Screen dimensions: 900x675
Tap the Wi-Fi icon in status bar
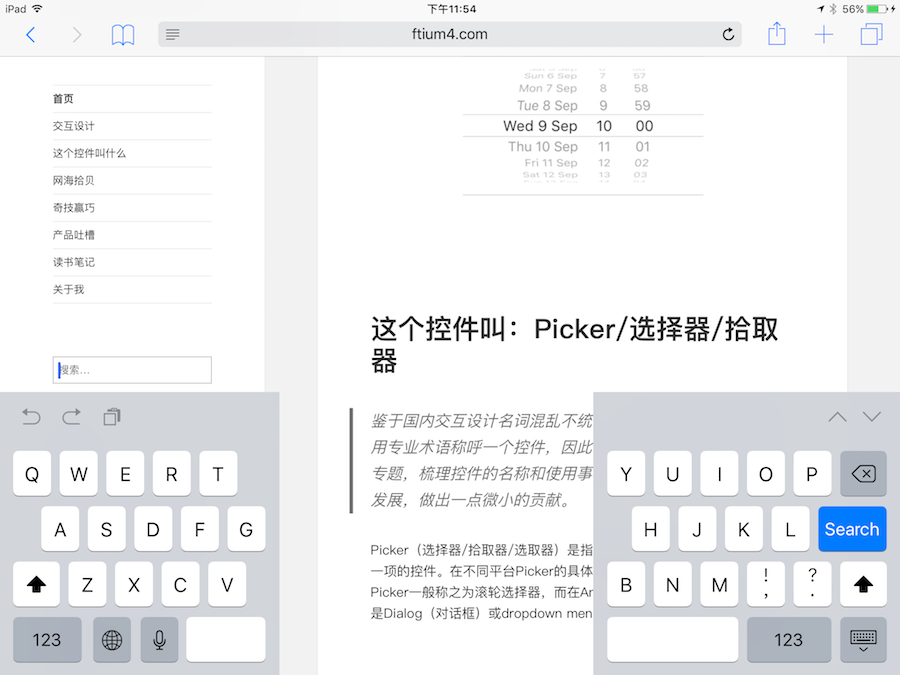click(x=37, y=9)
